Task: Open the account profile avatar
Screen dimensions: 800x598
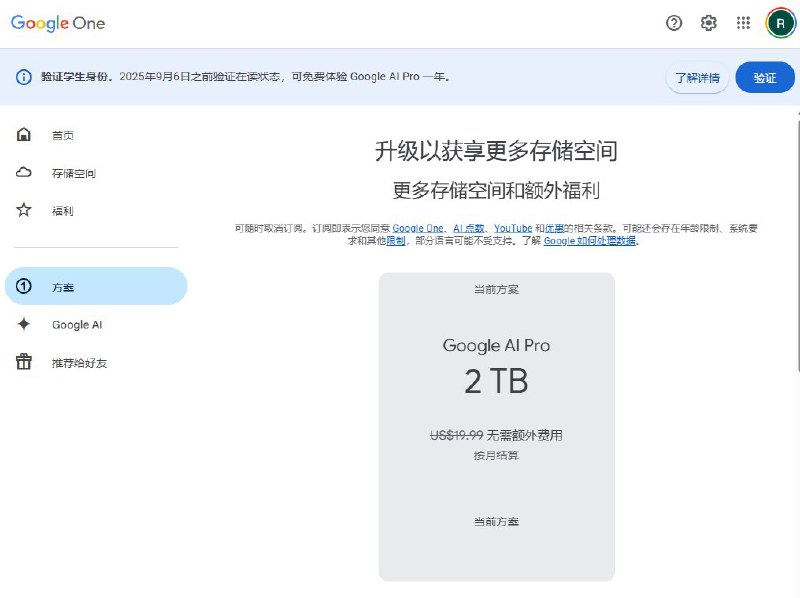Action: coord(780,23)
